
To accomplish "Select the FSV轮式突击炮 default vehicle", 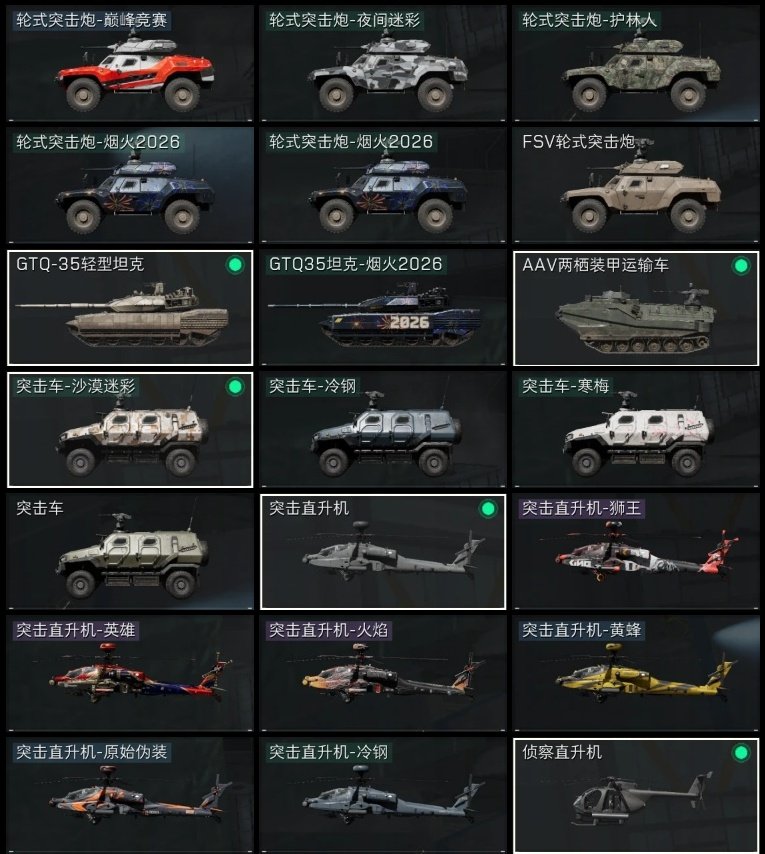I will point(636,185).
